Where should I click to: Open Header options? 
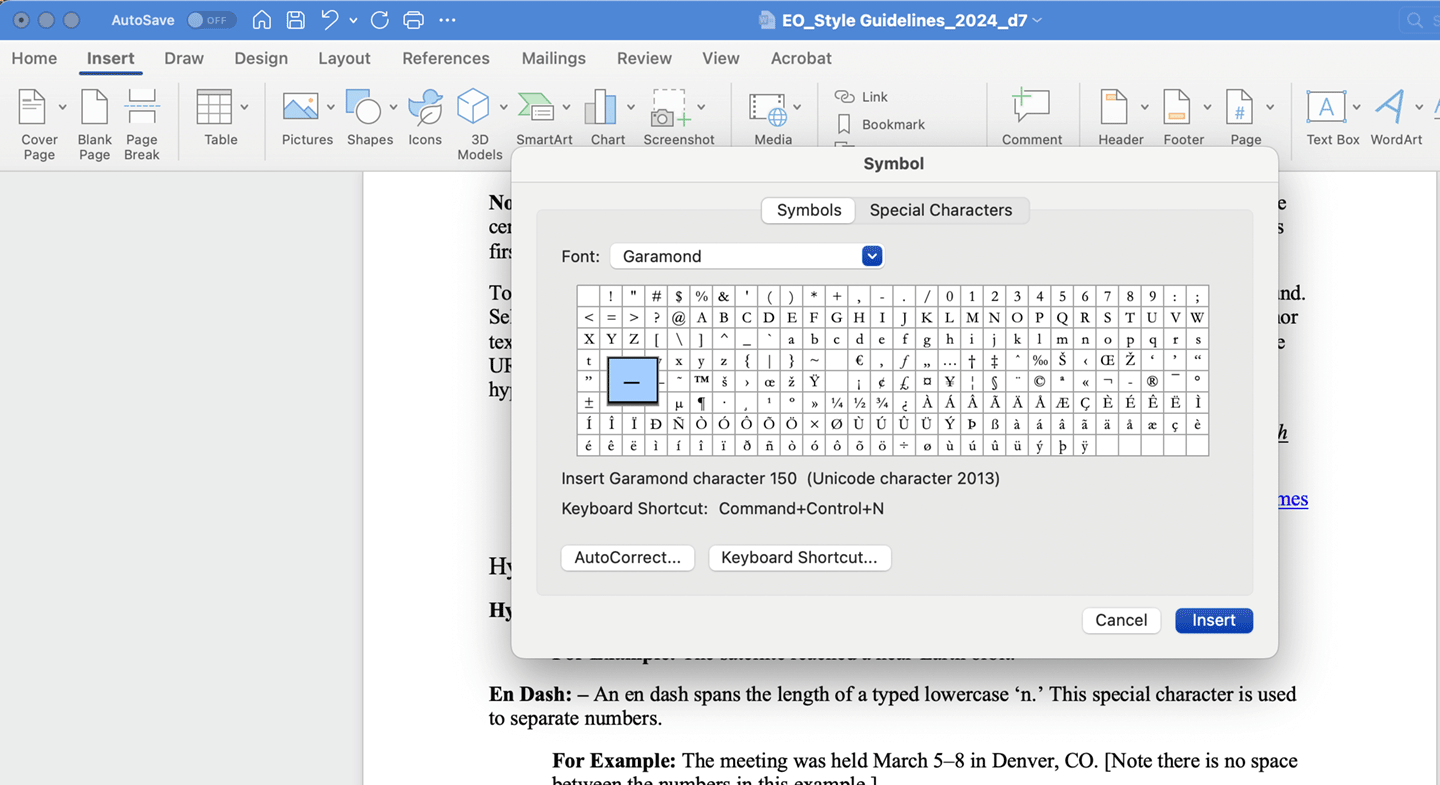click(x=1121, y=117)
